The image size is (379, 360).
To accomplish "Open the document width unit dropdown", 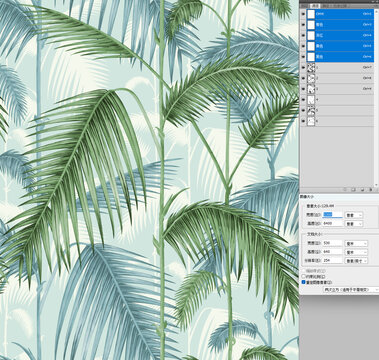I will (356, 244).
